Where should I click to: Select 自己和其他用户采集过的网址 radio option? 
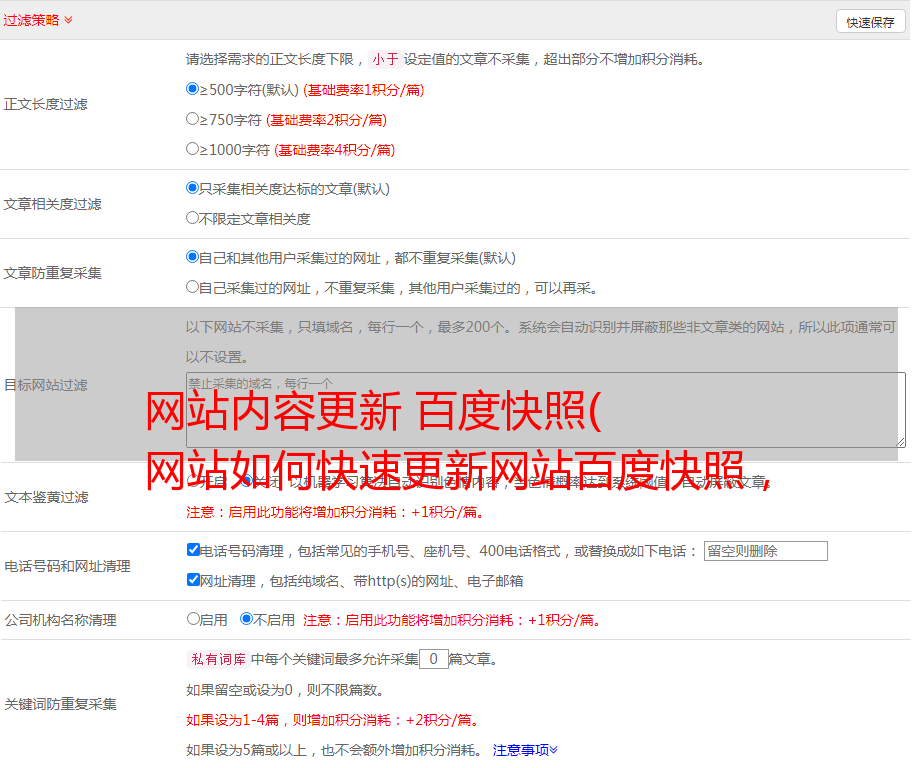pyautogui.click(x=193, y=257)
